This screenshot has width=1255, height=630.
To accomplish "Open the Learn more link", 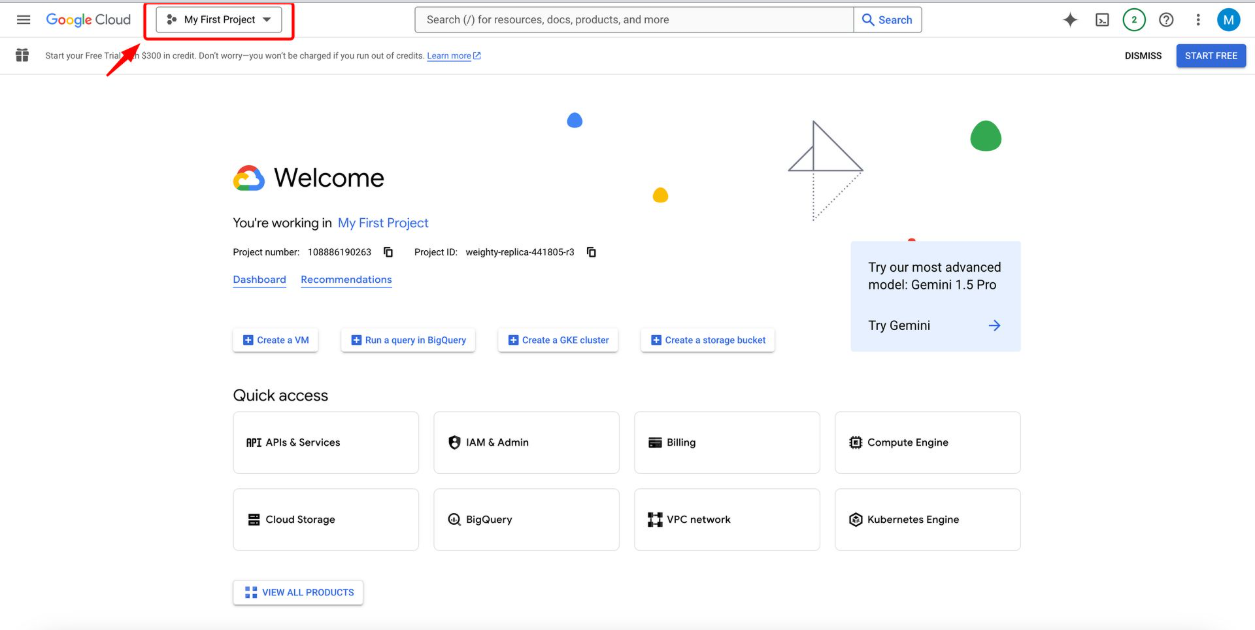I will [449, 55].
